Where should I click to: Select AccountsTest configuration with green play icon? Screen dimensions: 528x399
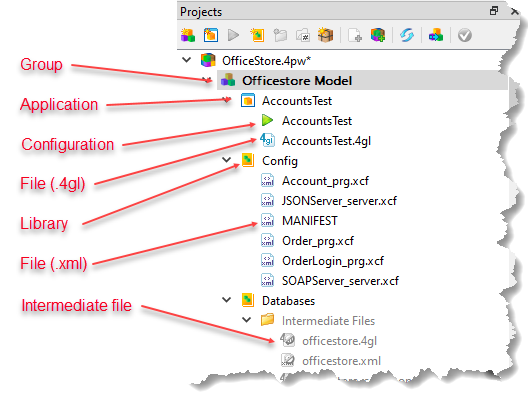306,121
